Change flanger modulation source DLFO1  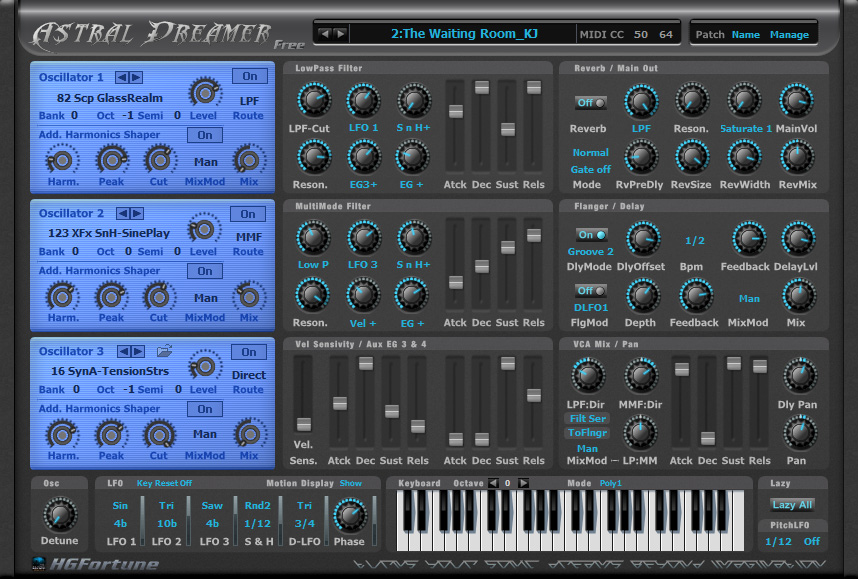[x=591, y=308]
